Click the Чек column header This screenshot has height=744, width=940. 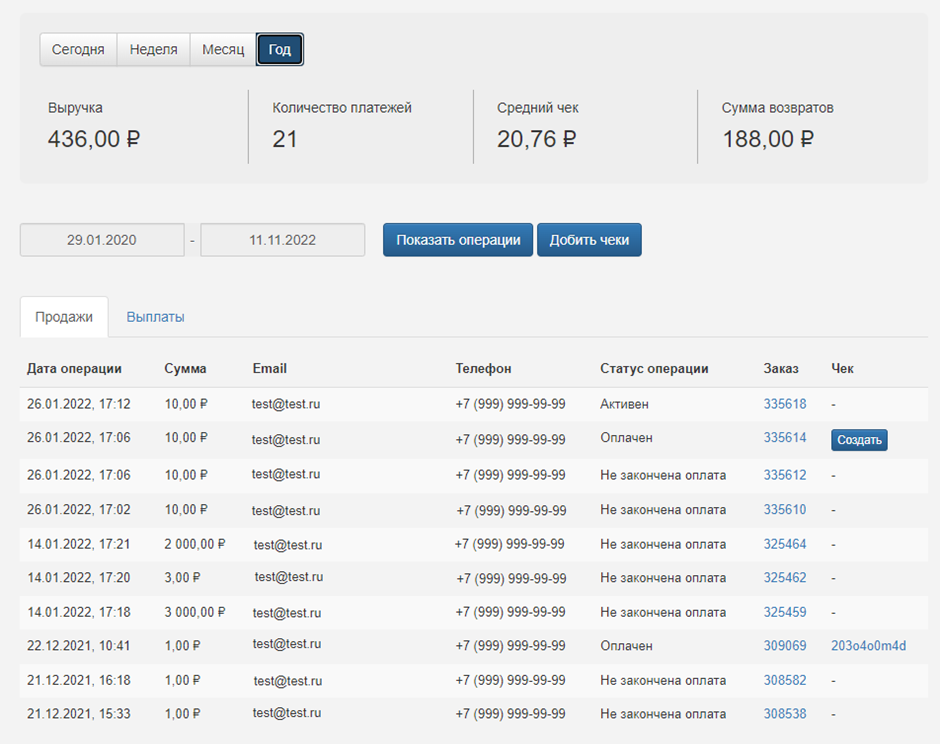click(842, 368)
